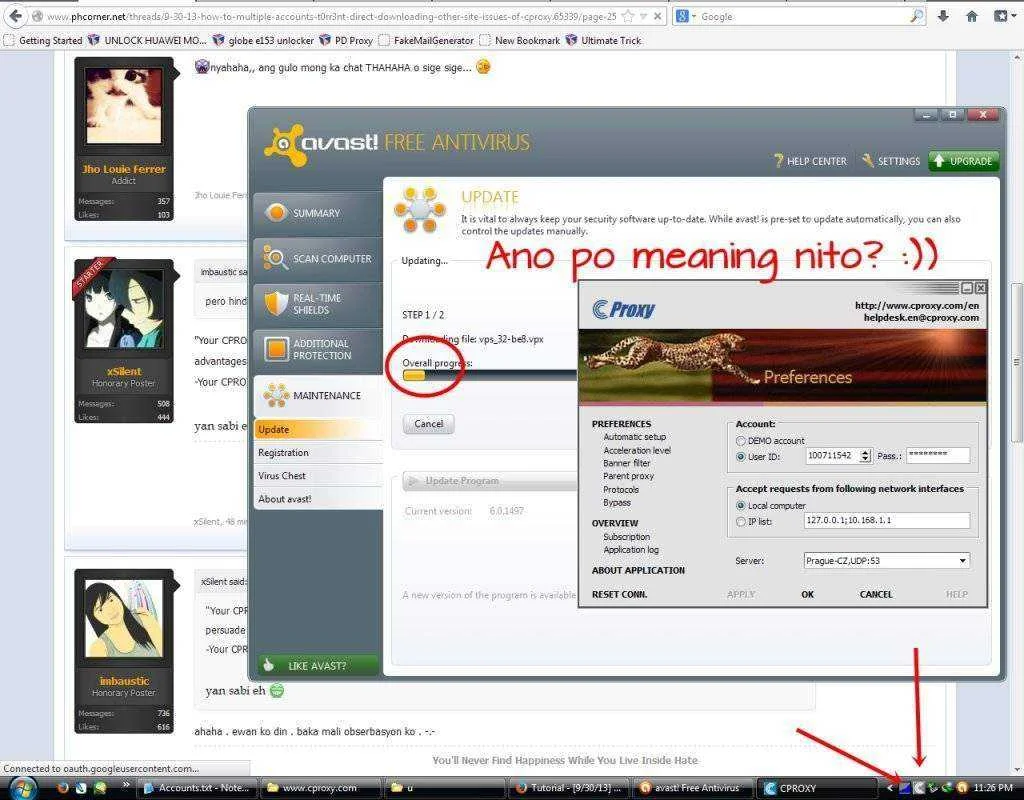Open the imbaustic username link
This screenshot has width=1024, height=800.
124,681
